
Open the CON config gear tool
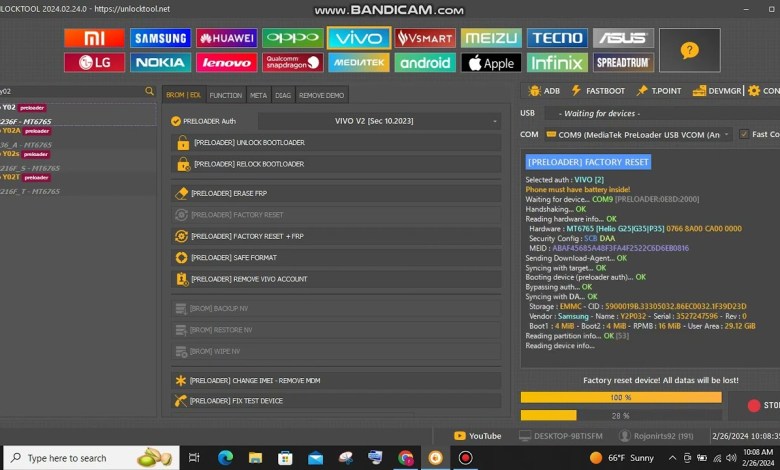[764, 91]
